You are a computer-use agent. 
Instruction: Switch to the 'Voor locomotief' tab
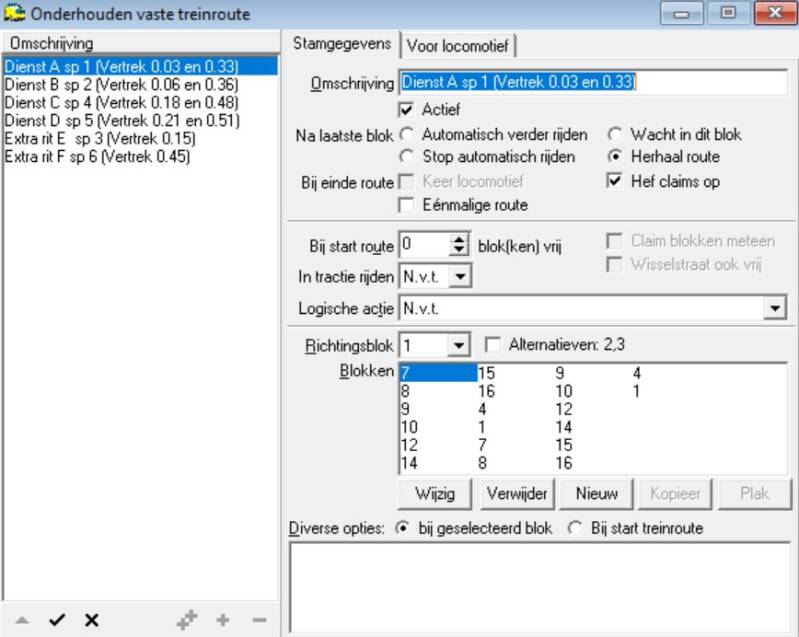pos(458,46)
